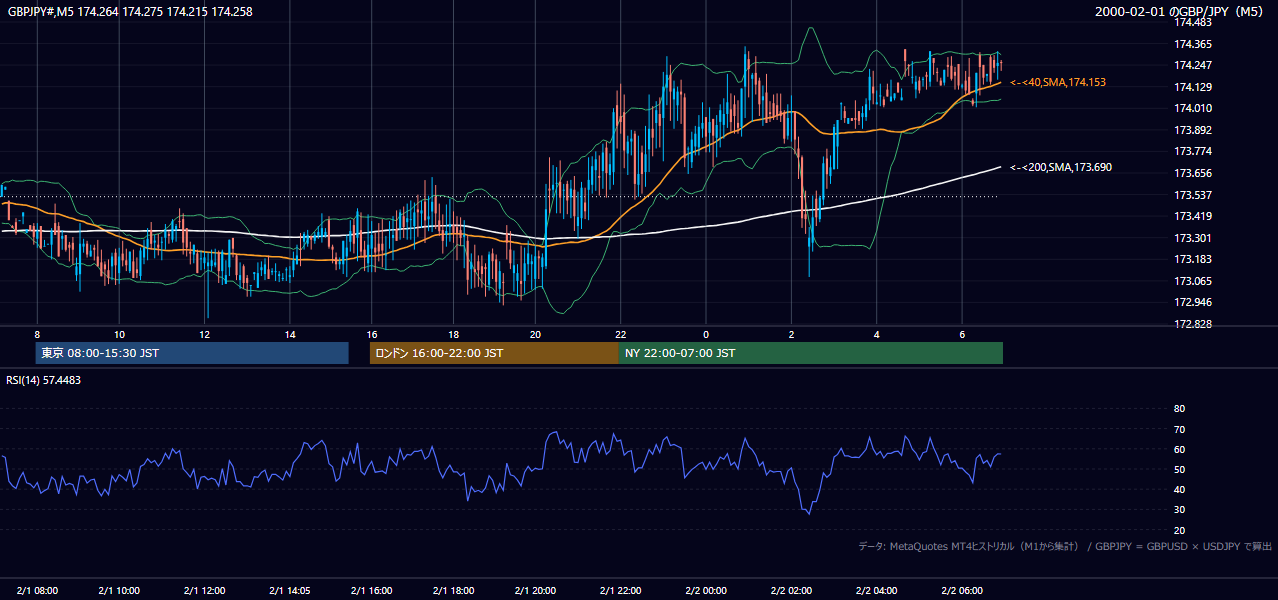Click RSI scale value 80

[1179, 409]
